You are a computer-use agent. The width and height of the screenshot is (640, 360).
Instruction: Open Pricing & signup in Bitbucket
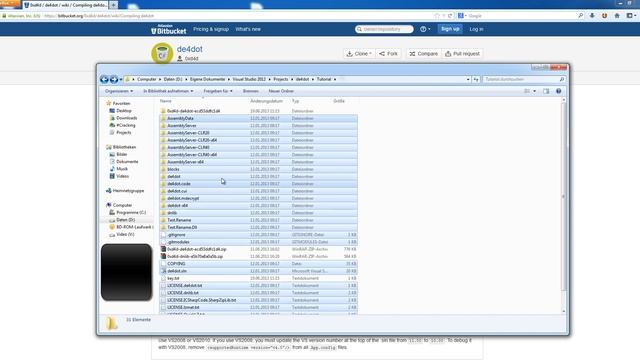pos(211,29)
